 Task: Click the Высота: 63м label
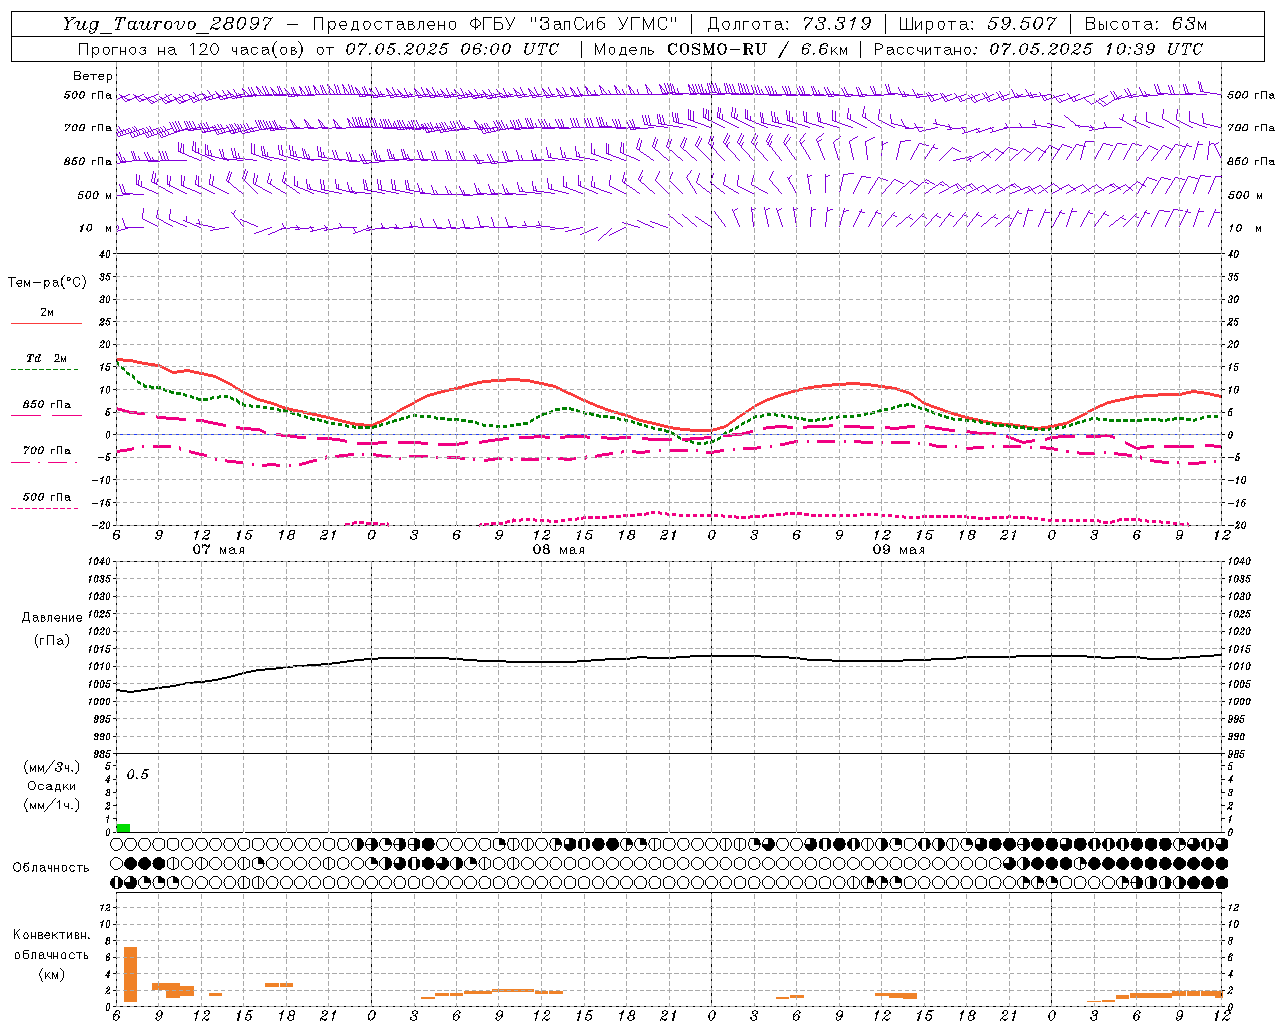pyautogui.click(x=1146, y=24)
